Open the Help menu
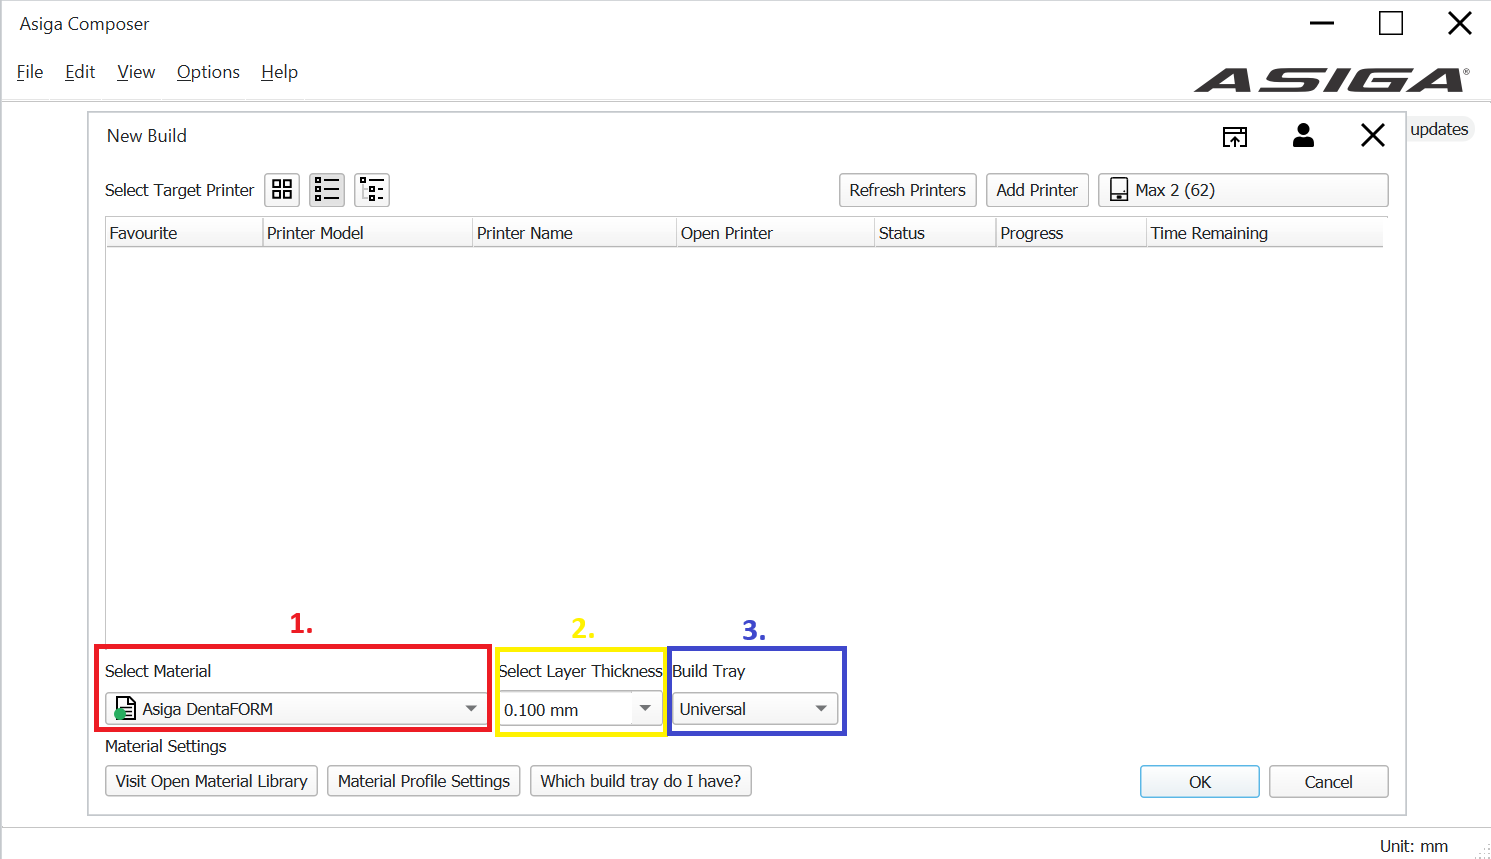The width and height of the screenshot is (1491, 859). click(x=279, y=72)
